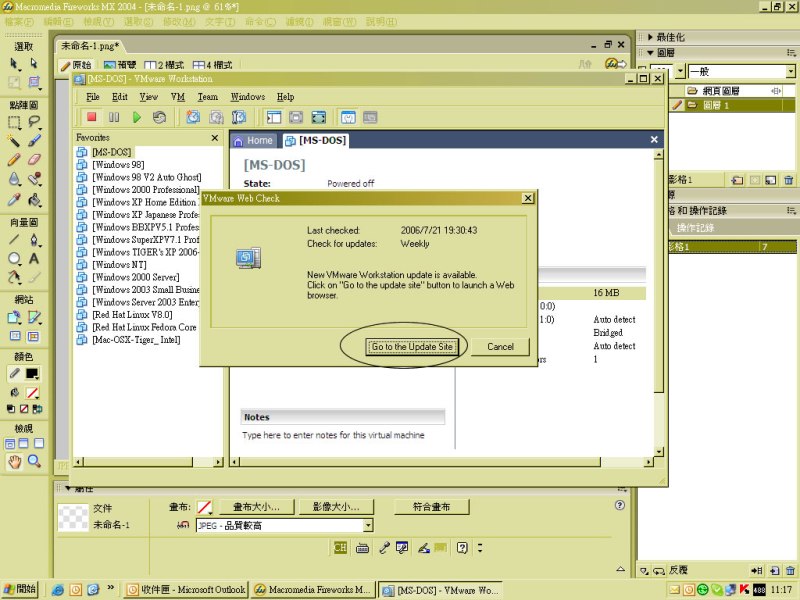This screenshot has width=800, height=600.
Task: Pick the Eraser tool
Action: (34, 160)
